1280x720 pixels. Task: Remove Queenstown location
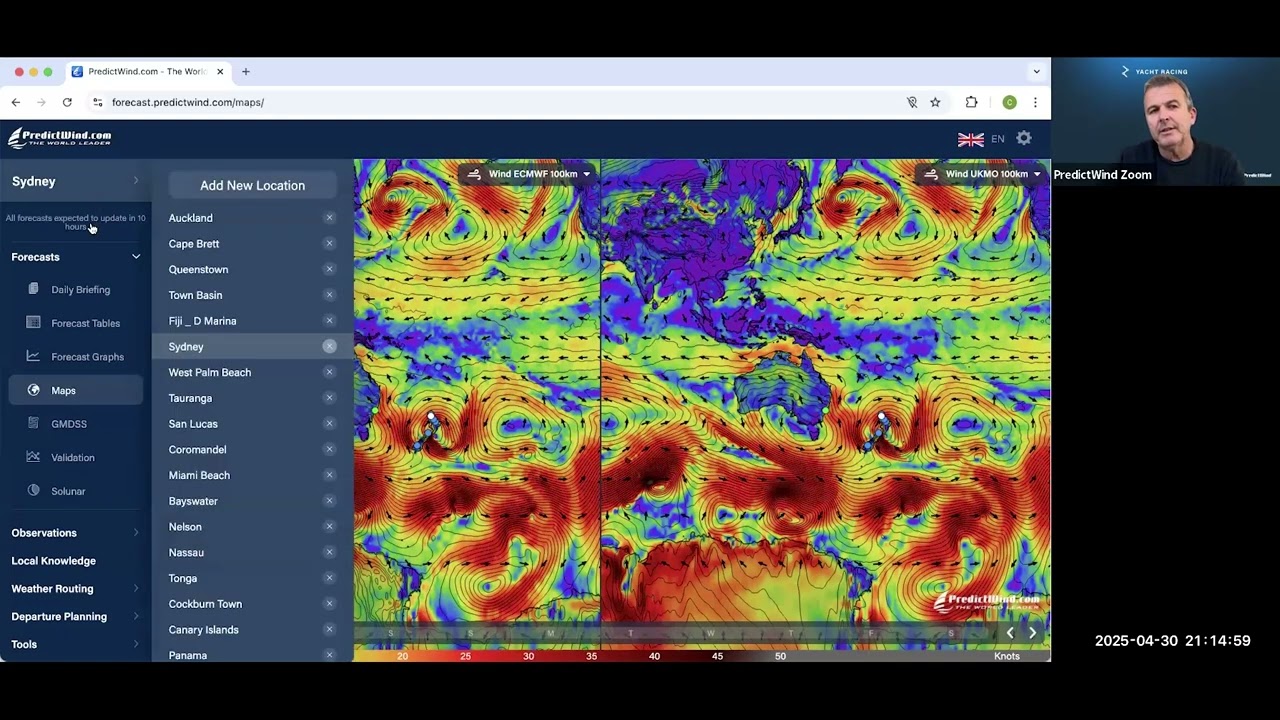(x=329, y=269)
